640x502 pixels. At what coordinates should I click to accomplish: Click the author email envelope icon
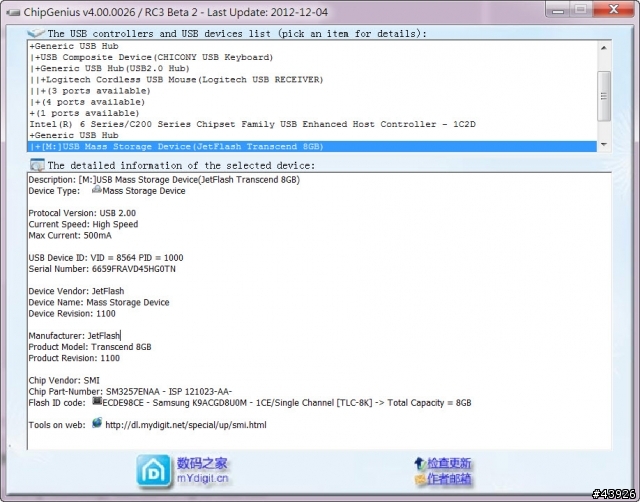pos(420,479)
